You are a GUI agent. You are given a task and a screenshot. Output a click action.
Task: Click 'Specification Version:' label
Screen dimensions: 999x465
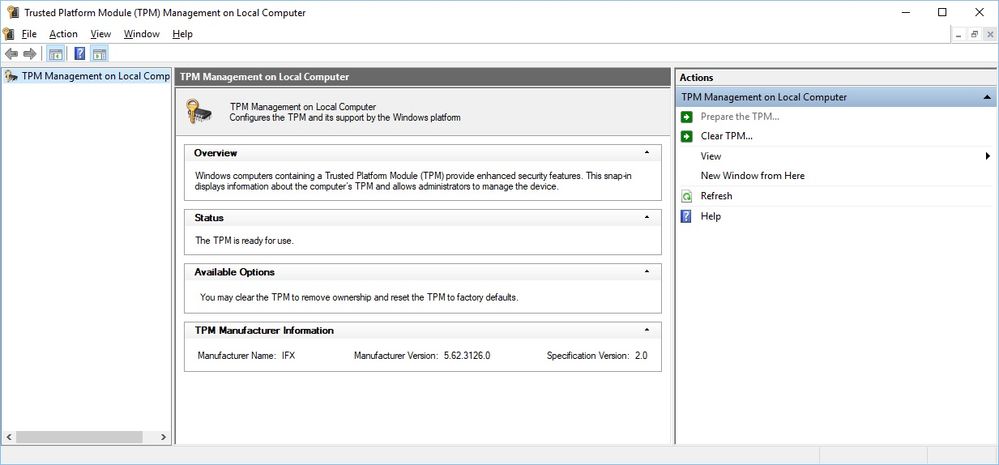(588, 356)
